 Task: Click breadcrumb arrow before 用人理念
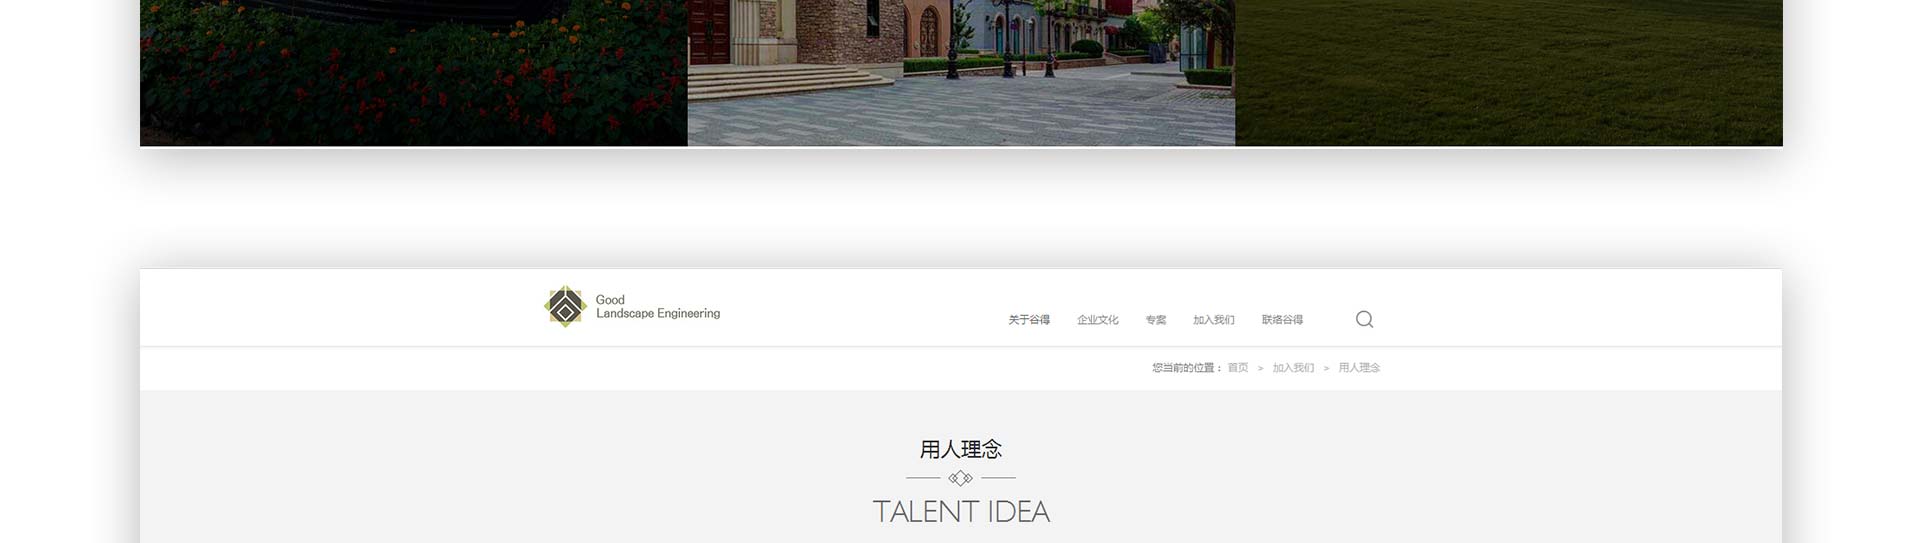[1326, 368]
